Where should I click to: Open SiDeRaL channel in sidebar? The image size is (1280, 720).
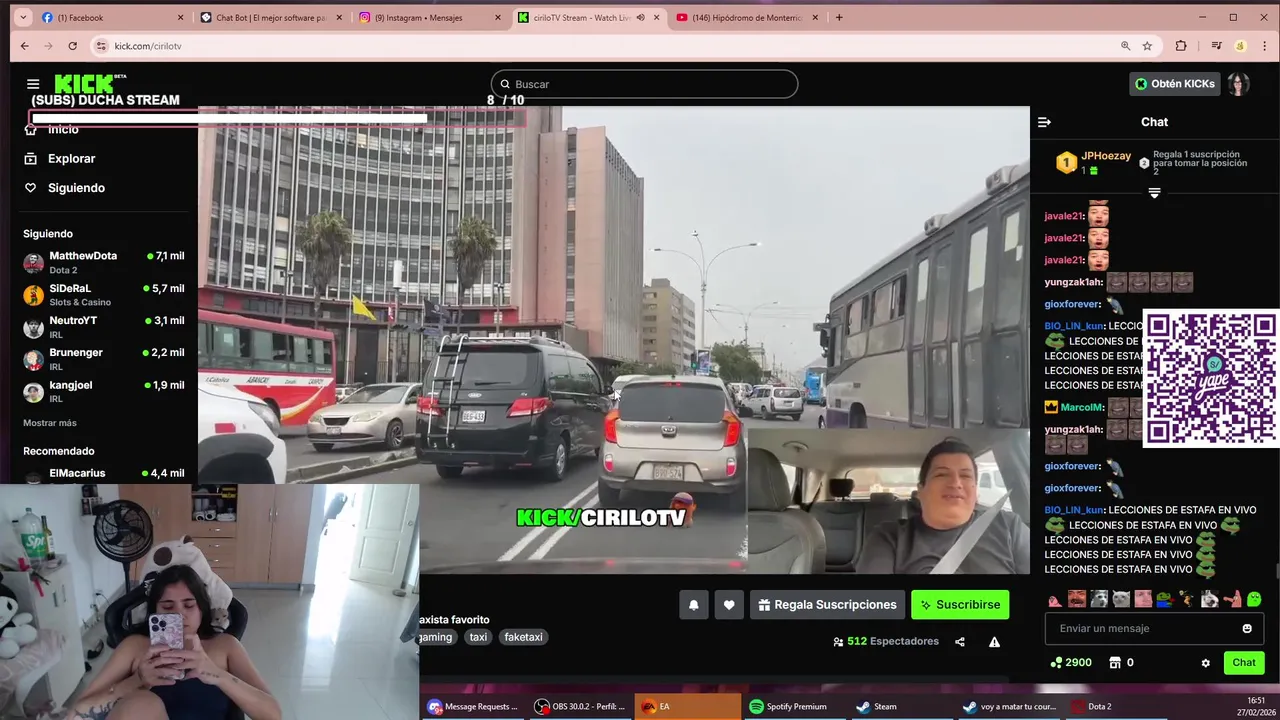coord(104,295)
